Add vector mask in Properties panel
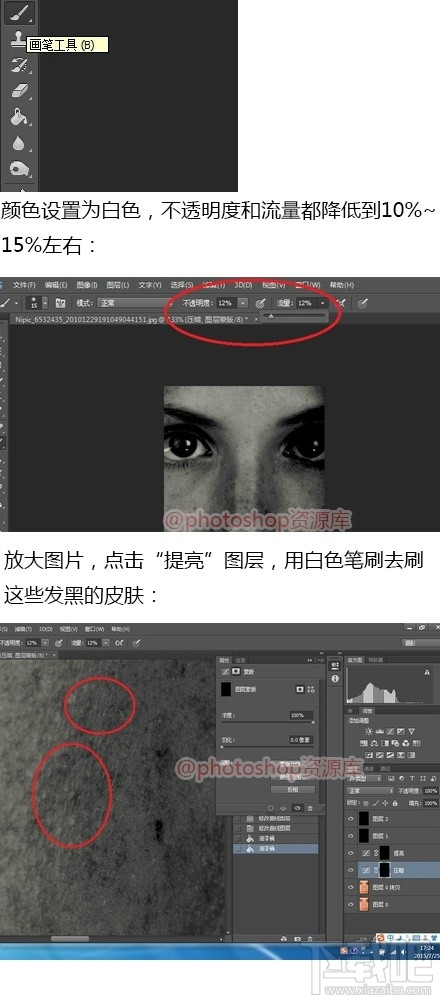Image resolution: width=440 pixels, height=1000 pixels. click(311, 689)
